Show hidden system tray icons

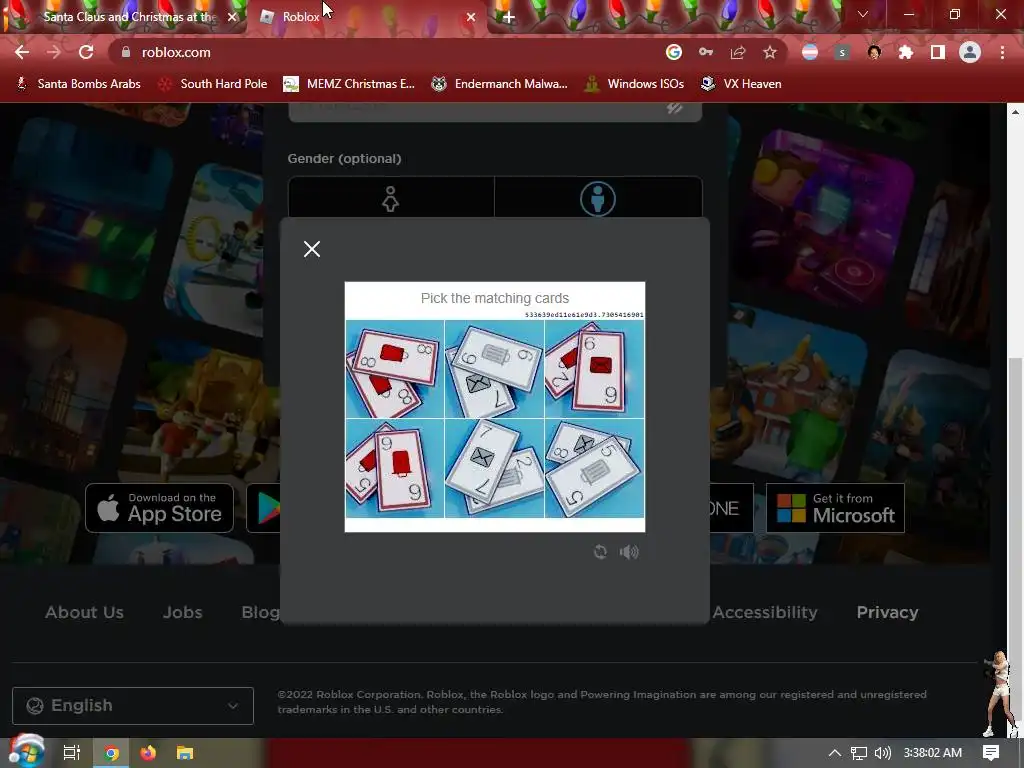[835, 753]
